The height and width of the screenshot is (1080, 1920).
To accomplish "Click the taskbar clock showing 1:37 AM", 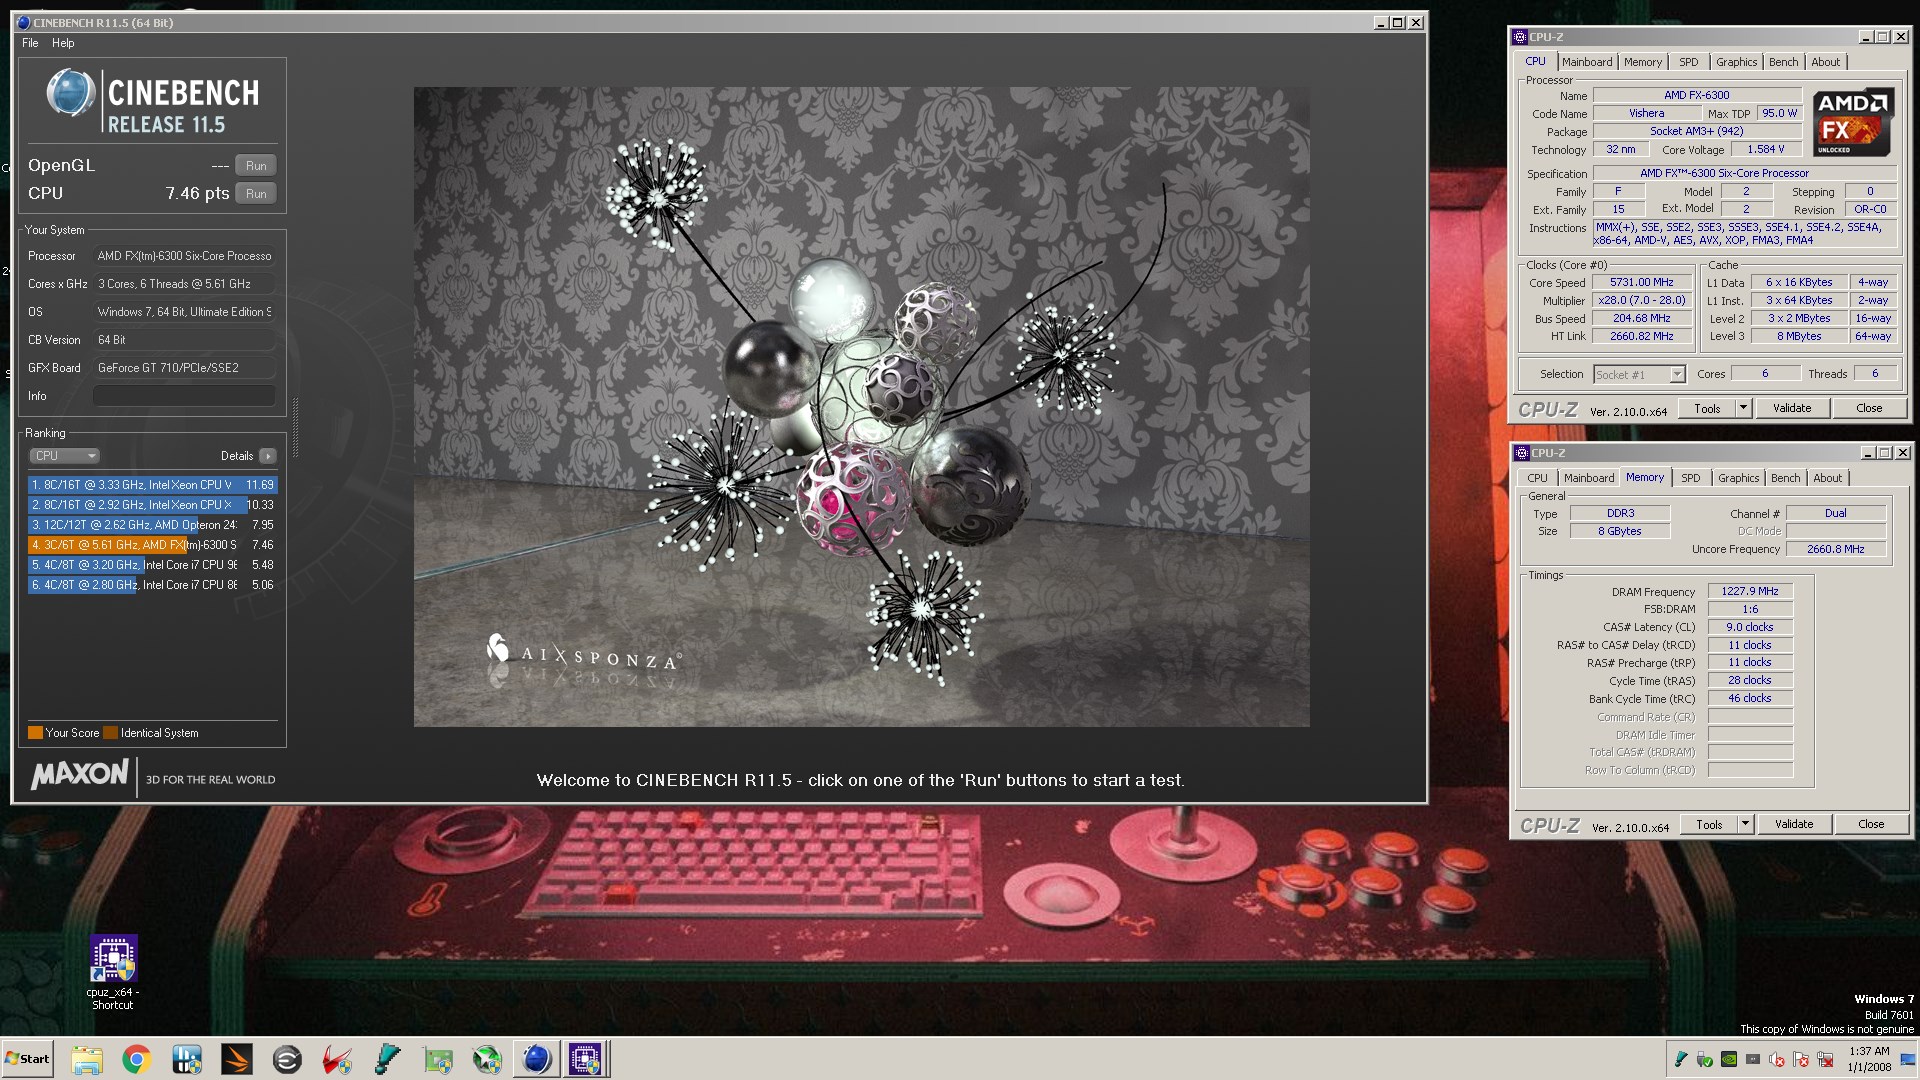I will point(1868,1059).
